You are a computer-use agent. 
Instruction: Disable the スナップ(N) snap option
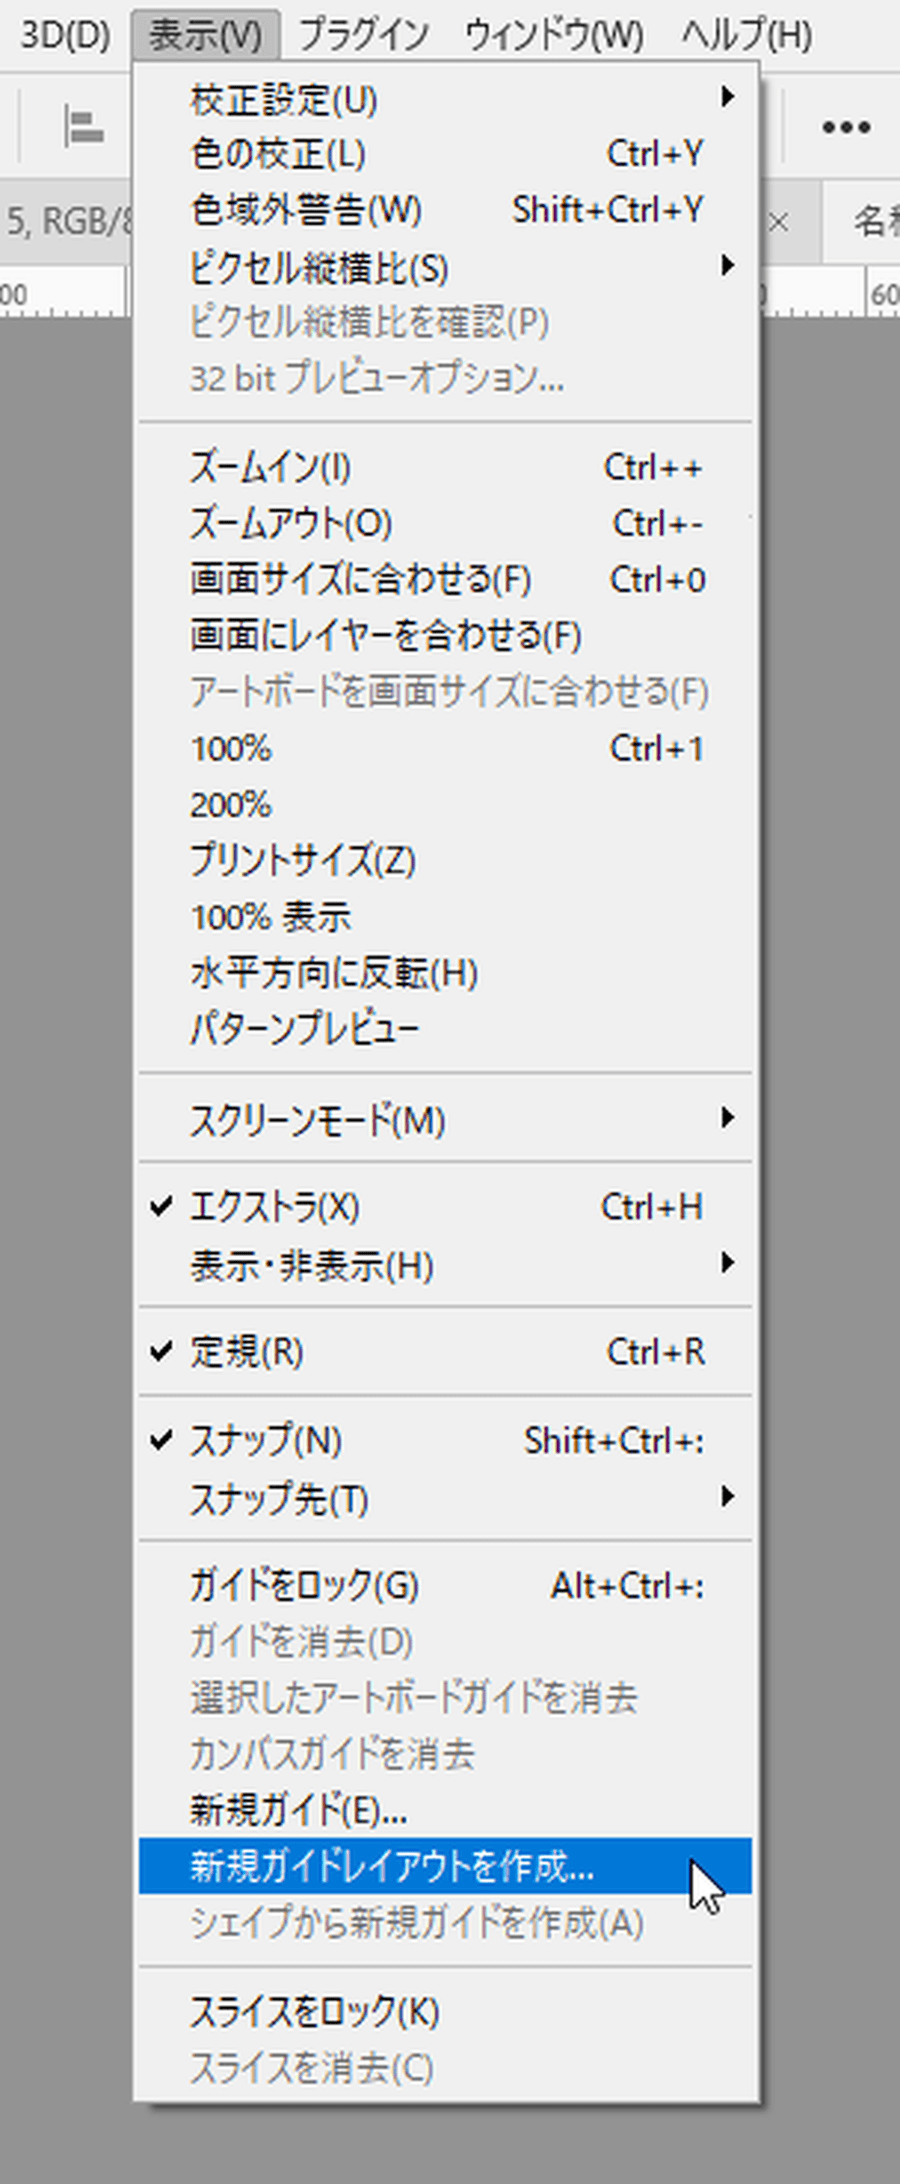[x=265, y=1440]
